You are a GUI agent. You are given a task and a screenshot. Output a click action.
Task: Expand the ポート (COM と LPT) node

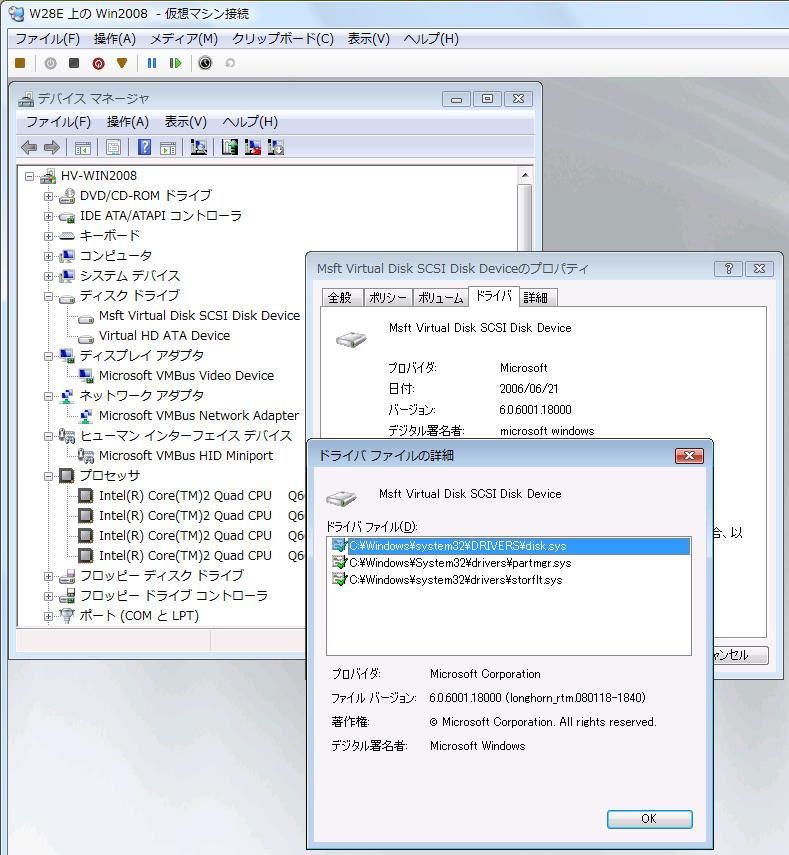point(48,616)
